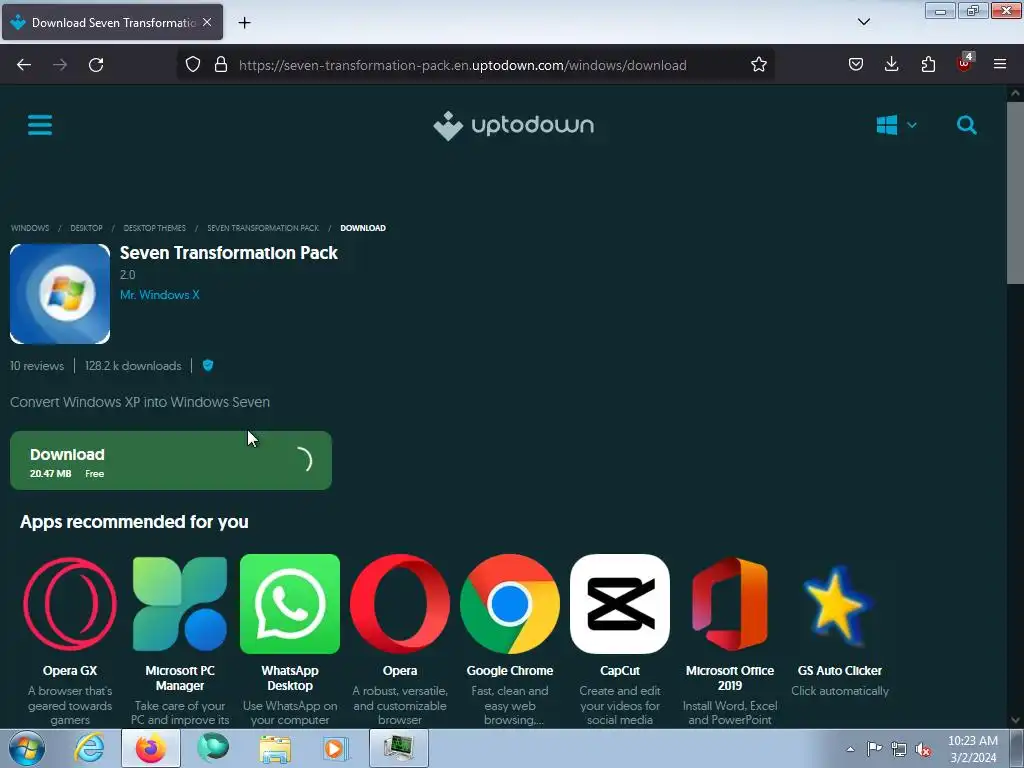This screenshot has width=1024, height=768.
Task: Bookmark this page with the star
Action: pyautogui.click(x=758, y=65)
